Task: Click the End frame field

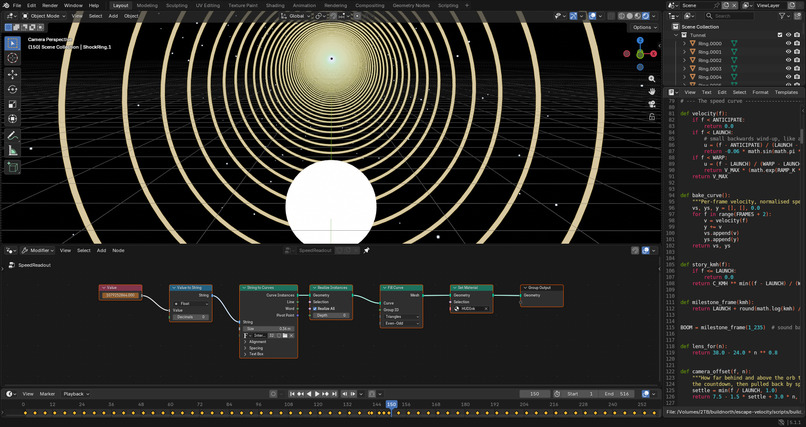Action: click(616, 394)
